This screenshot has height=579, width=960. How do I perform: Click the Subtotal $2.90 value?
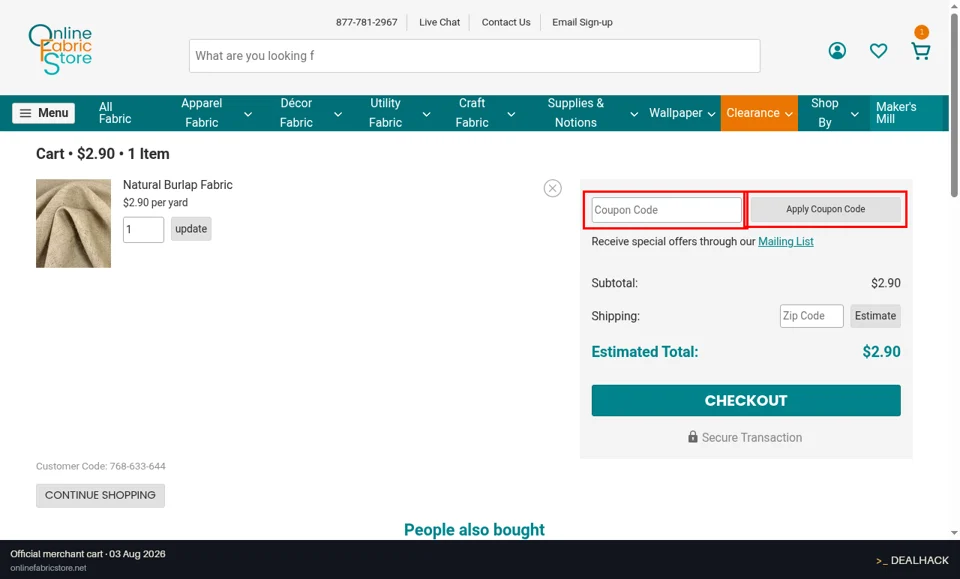click(885, 283)
